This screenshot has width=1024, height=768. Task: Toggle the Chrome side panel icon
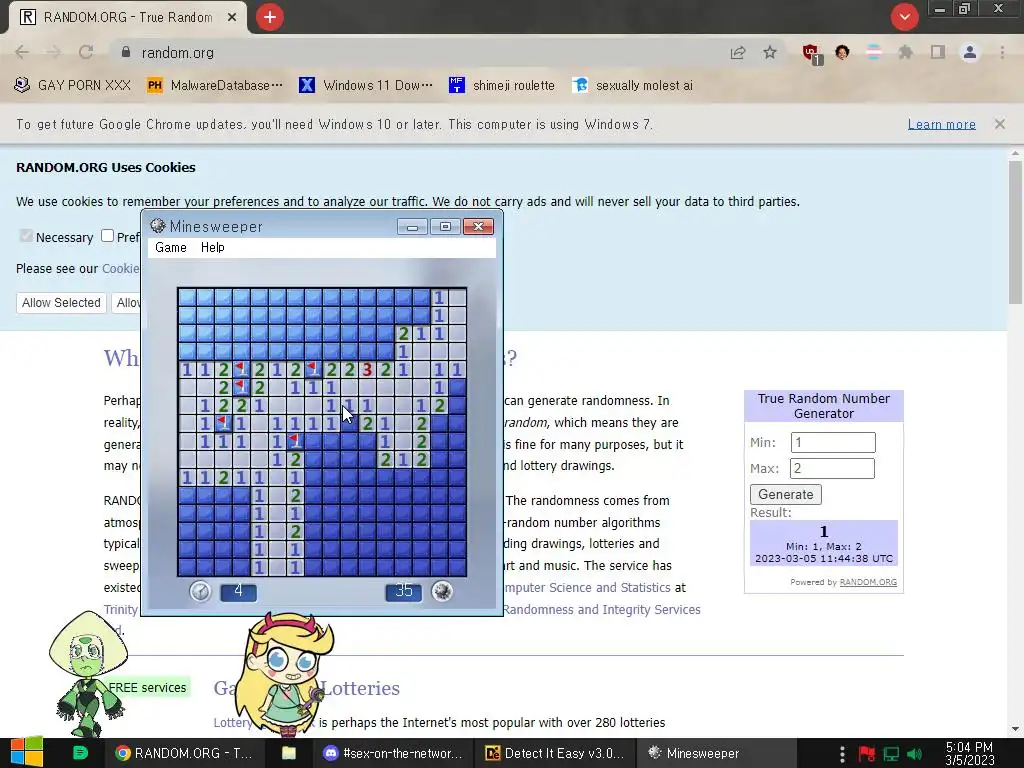(938, 52)
